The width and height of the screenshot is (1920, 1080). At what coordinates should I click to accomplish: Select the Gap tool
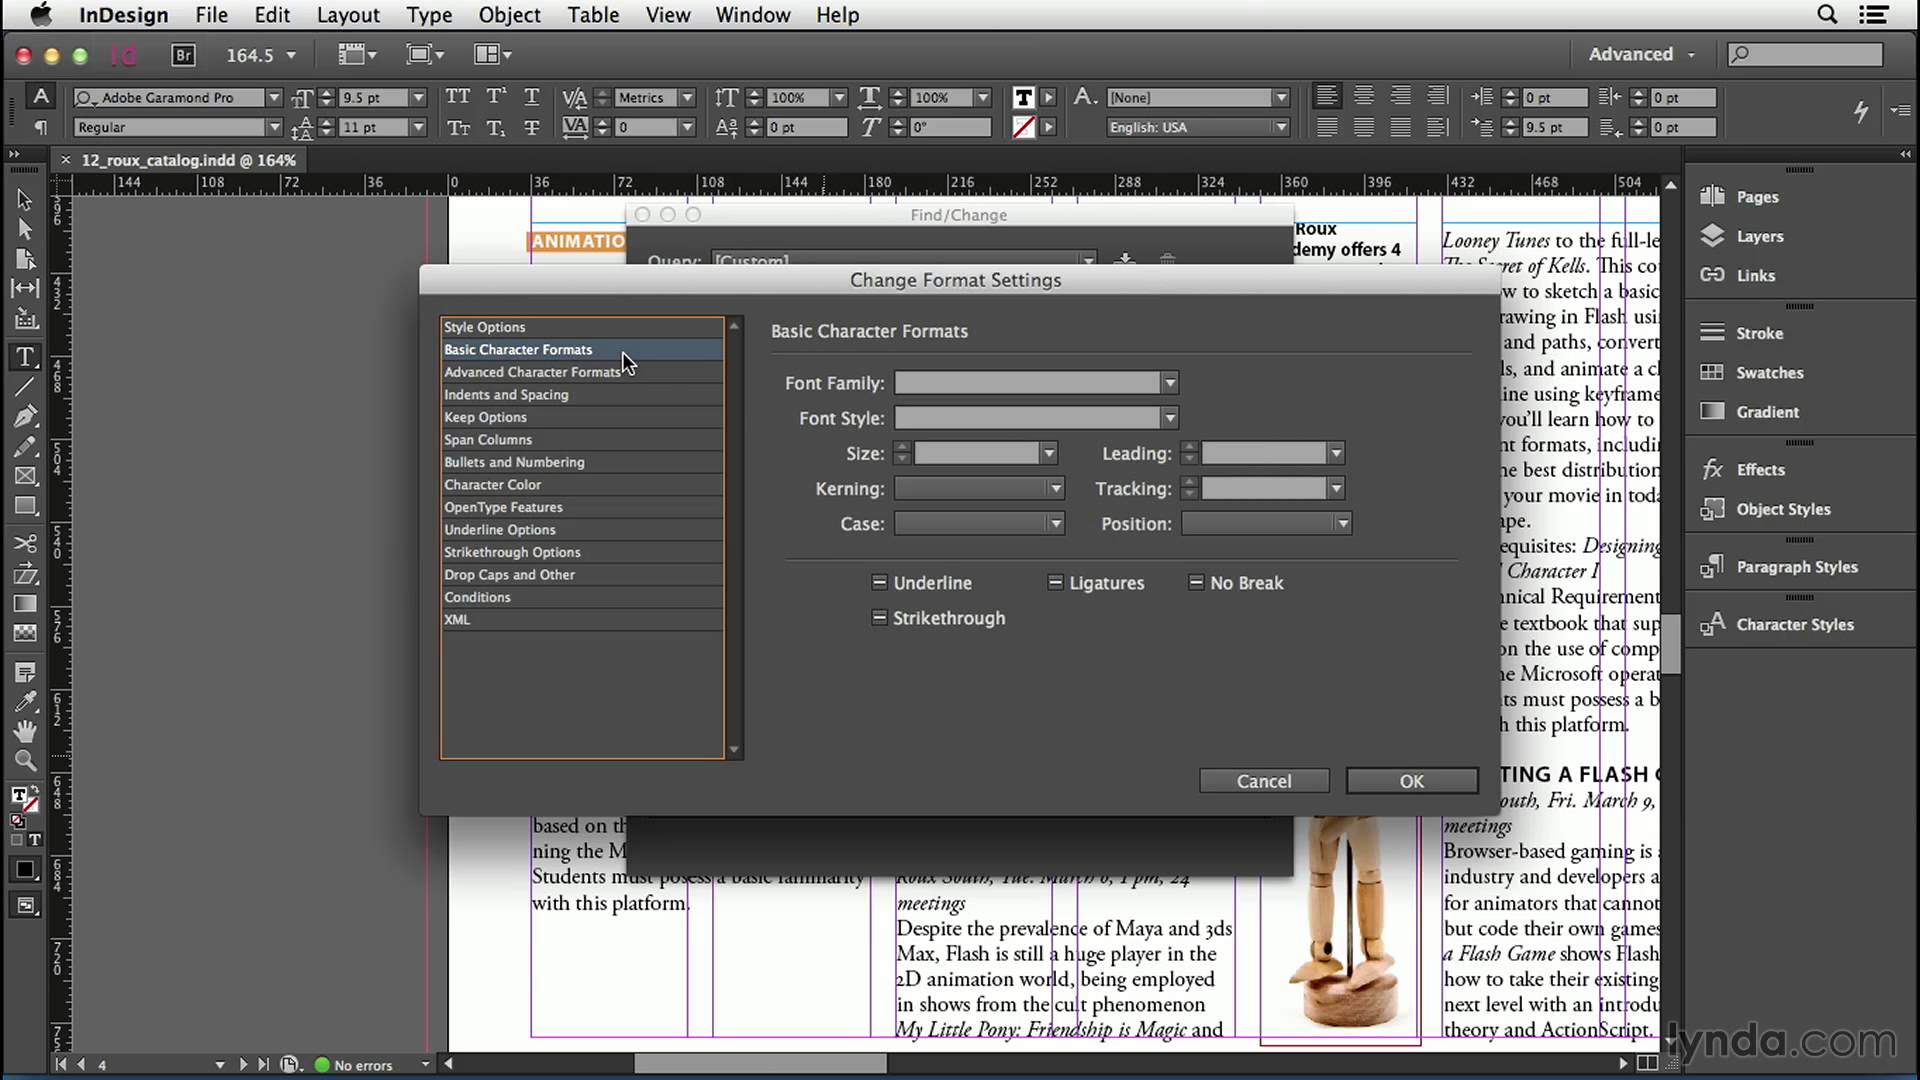coord(25,288)
